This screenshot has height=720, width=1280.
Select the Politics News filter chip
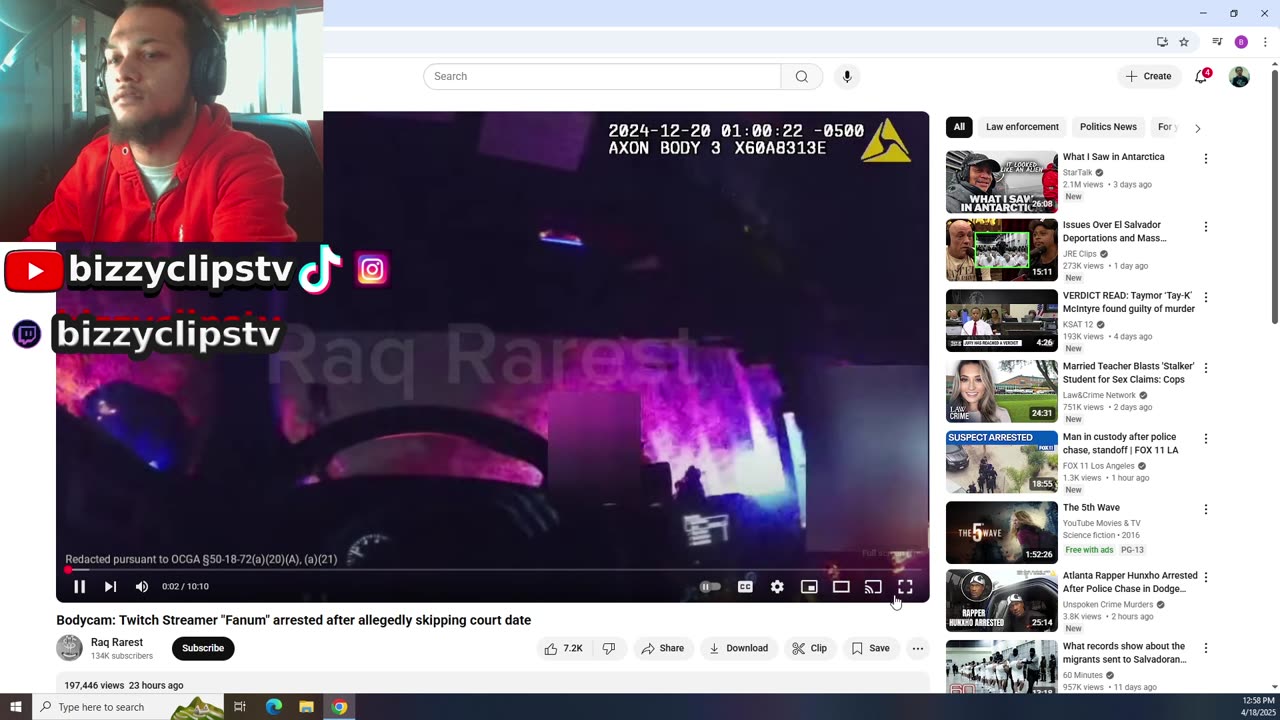[1108, 127]
